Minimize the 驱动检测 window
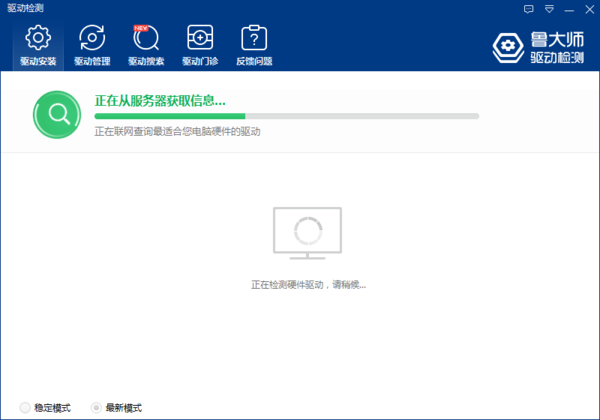Image resolution: width=600 pixels, height=420 pixels. [x=567, y=8]
